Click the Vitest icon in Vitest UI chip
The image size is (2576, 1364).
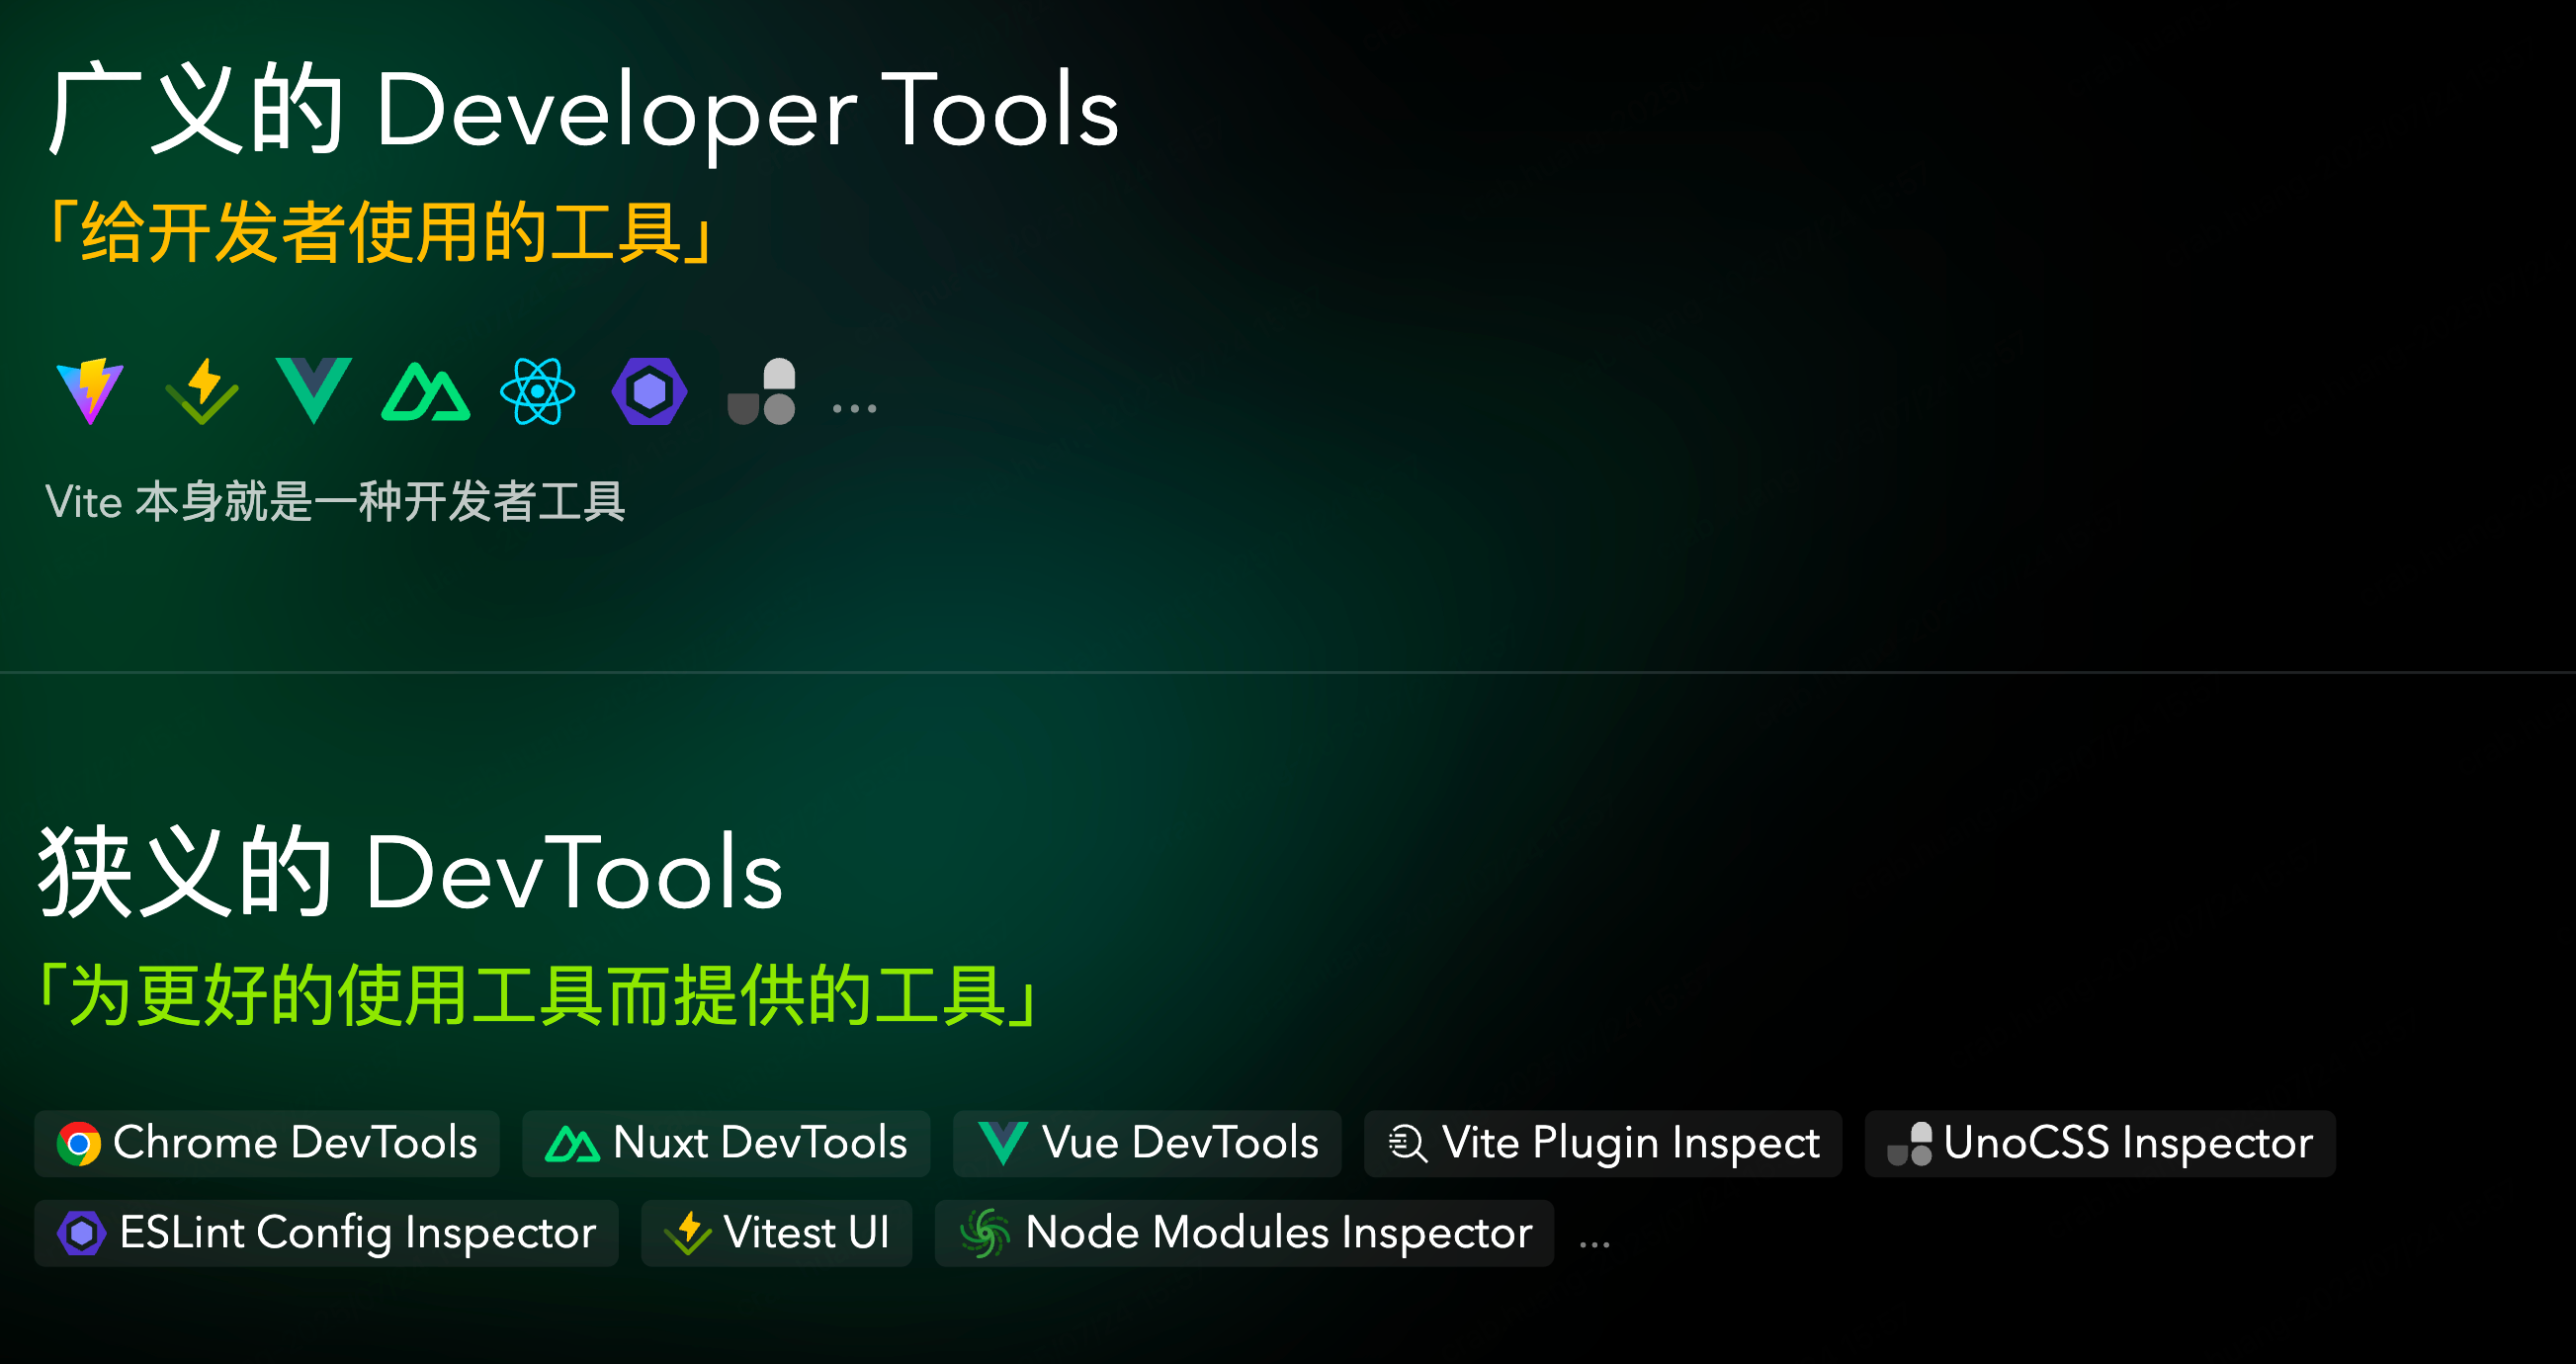pyautogui.click(x=688, y=1234)
